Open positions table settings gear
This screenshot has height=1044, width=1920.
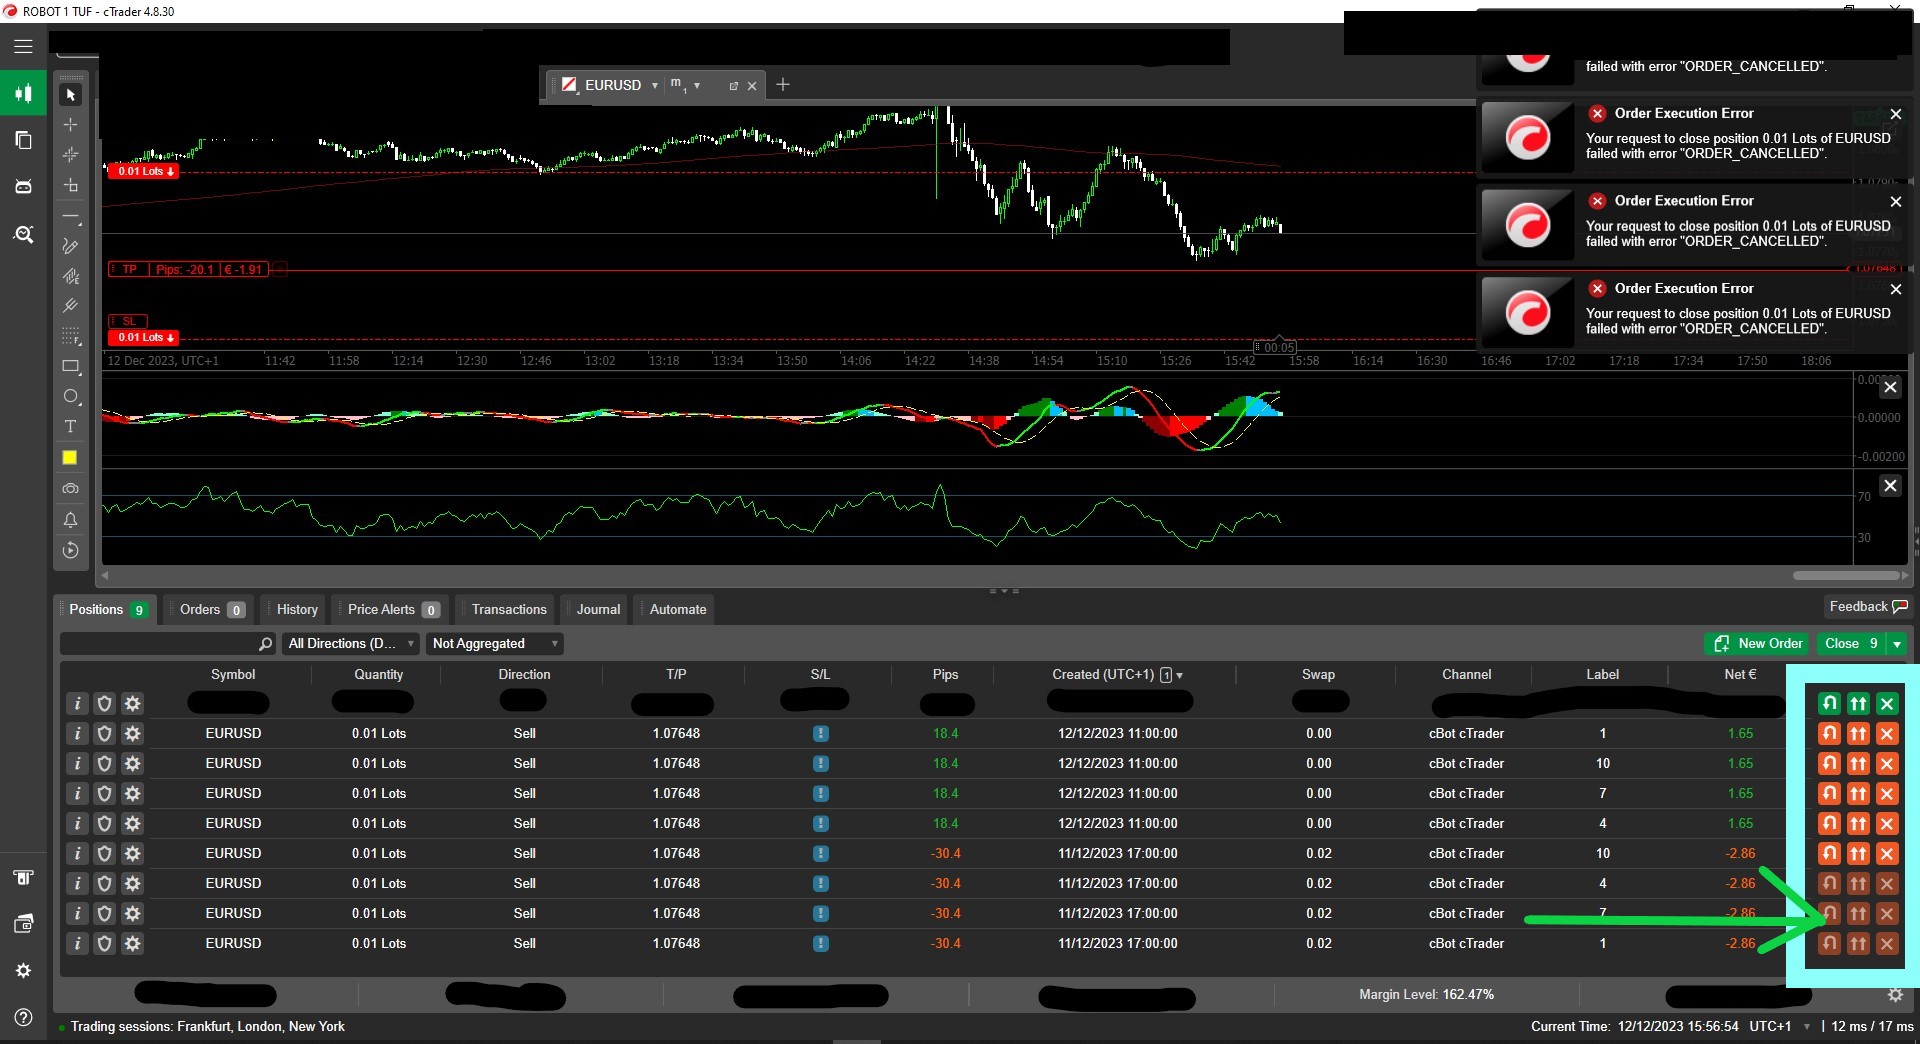click(1895, 995)
